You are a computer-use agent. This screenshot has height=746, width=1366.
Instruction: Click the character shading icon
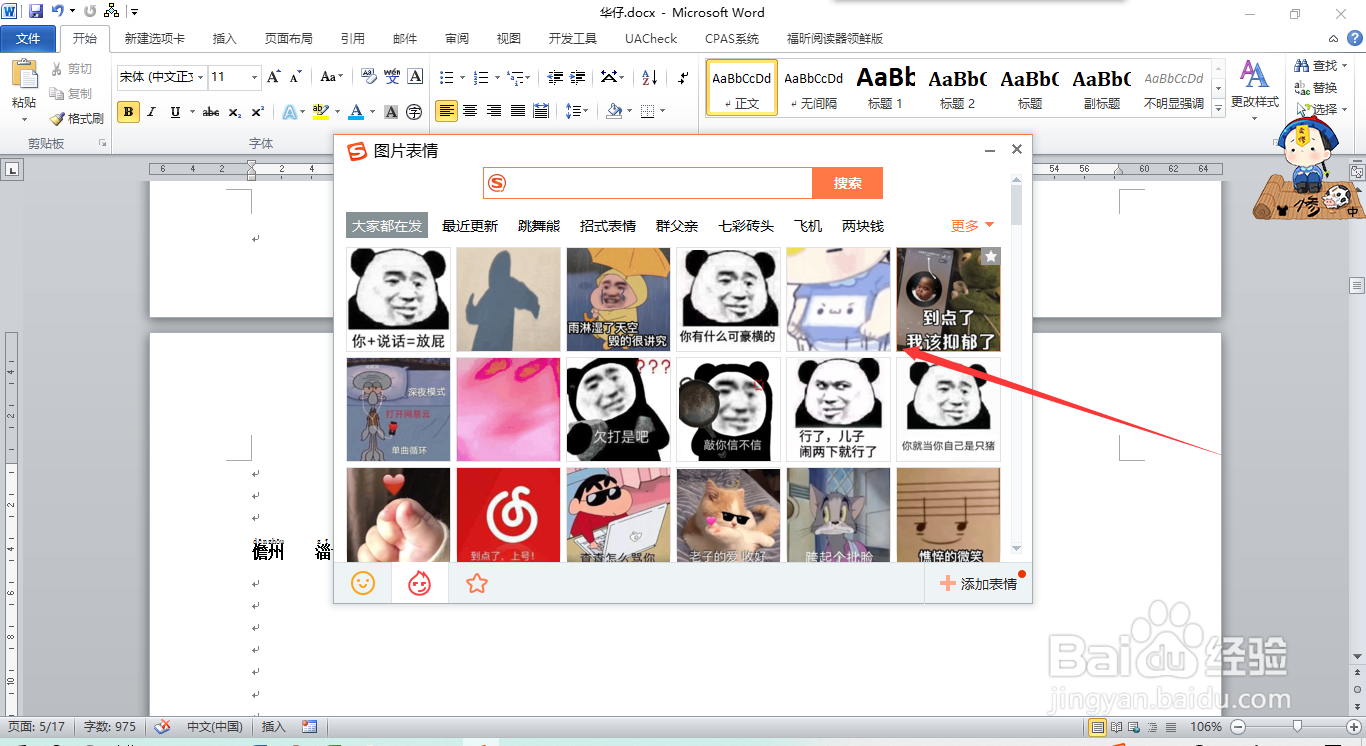point(391,112)
